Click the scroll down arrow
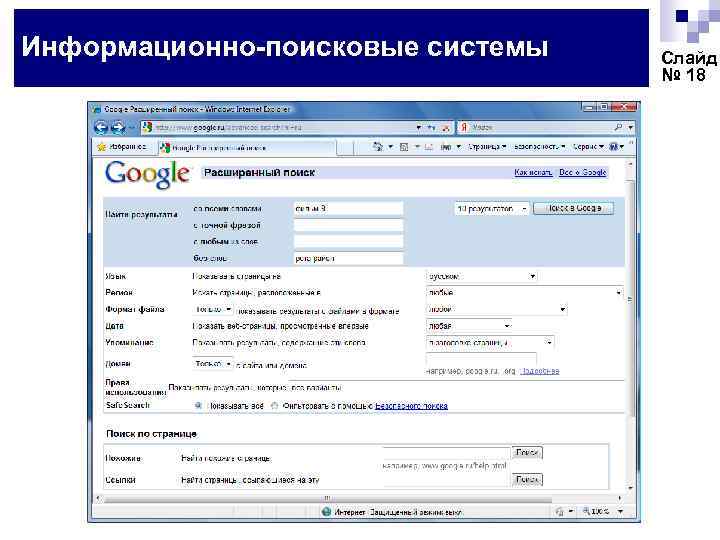This screenshot has width=720, height=540. click(630, 489)
